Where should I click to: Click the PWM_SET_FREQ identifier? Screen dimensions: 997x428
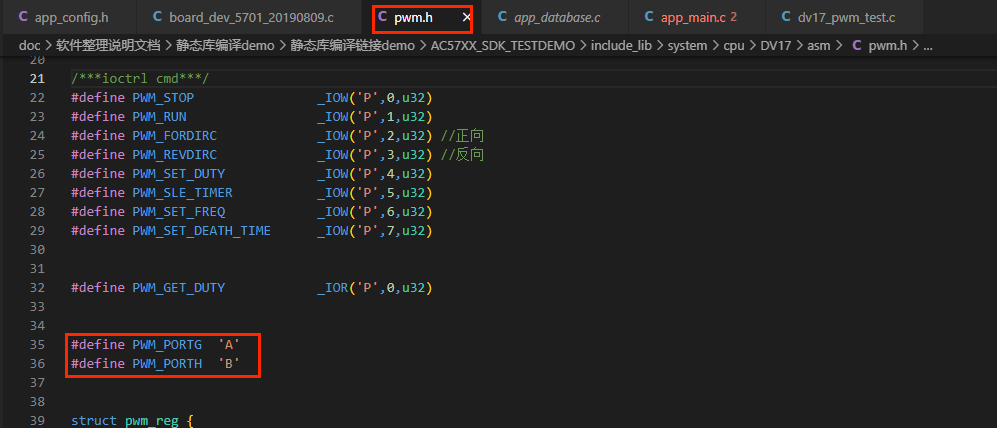(179, 212)
